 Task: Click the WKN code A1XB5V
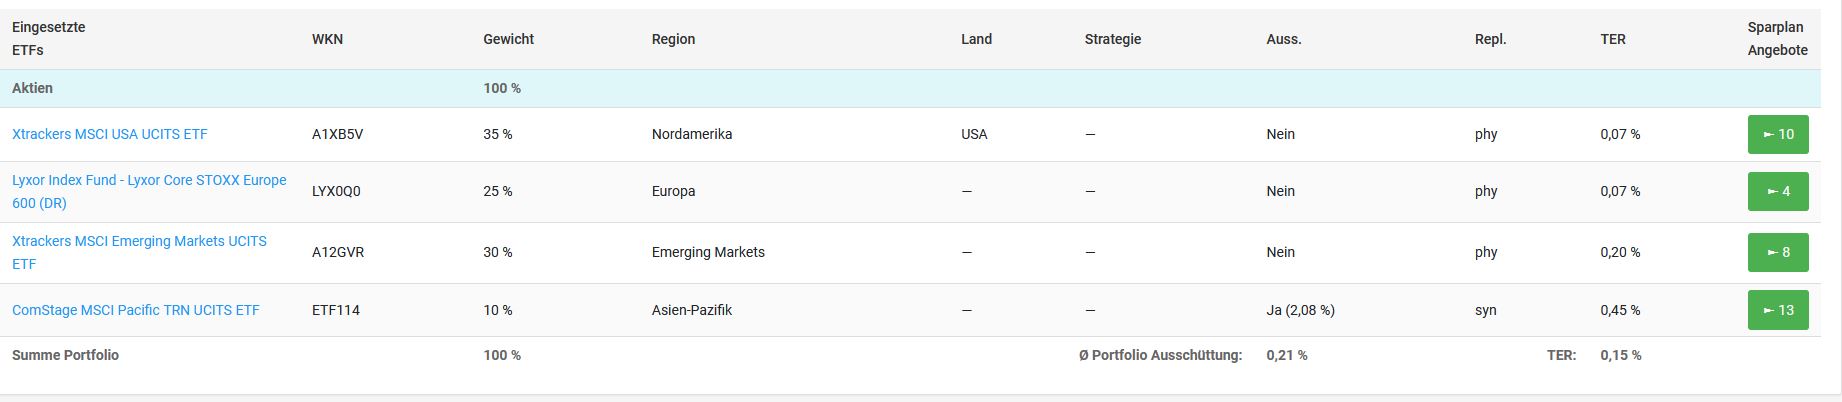337,134
